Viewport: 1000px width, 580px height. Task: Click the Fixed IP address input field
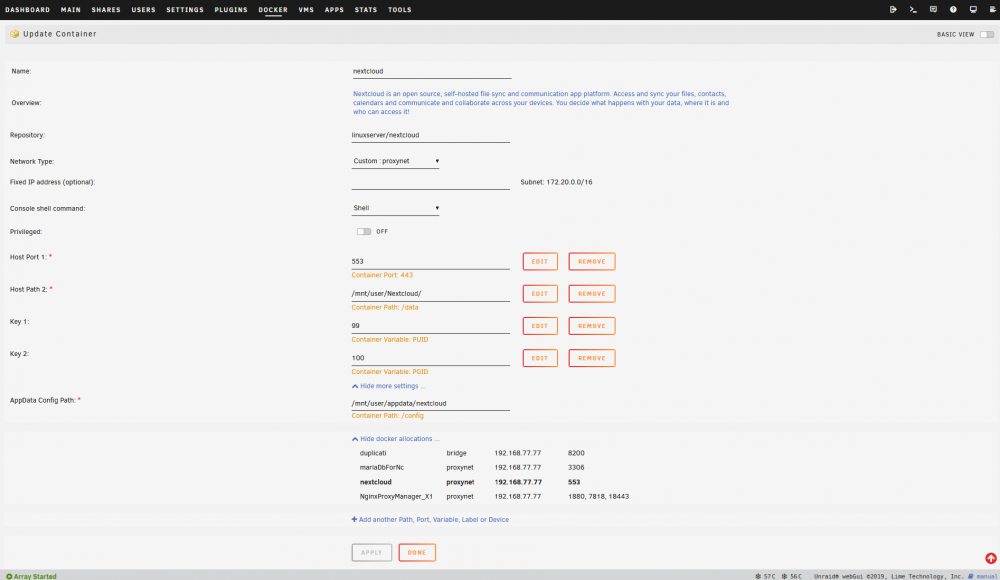[x=430, y=182]
